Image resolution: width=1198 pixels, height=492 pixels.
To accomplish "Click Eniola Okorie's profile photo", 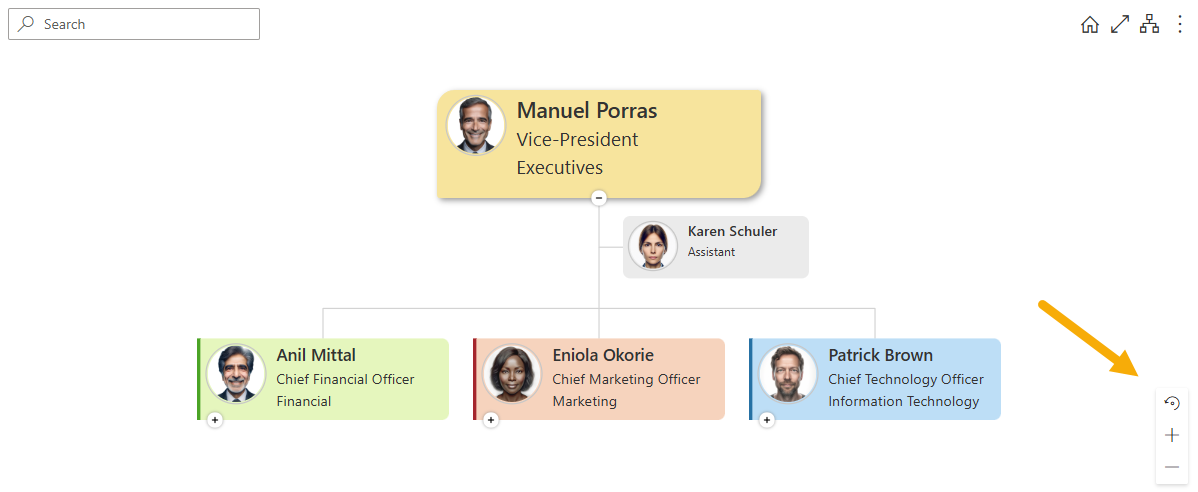I will (x=512, y=374).
